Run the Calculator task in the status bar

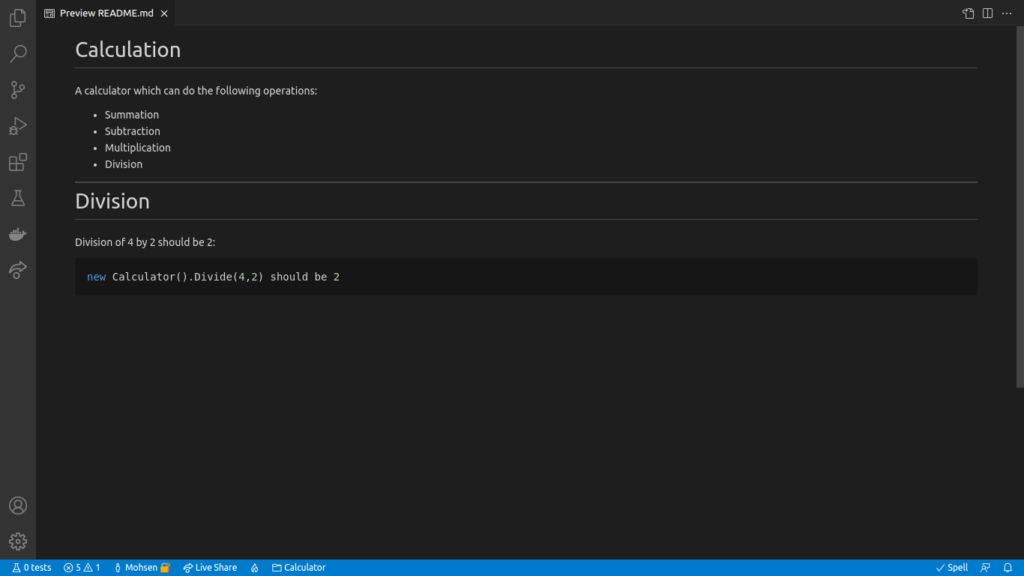click(297, 567)
